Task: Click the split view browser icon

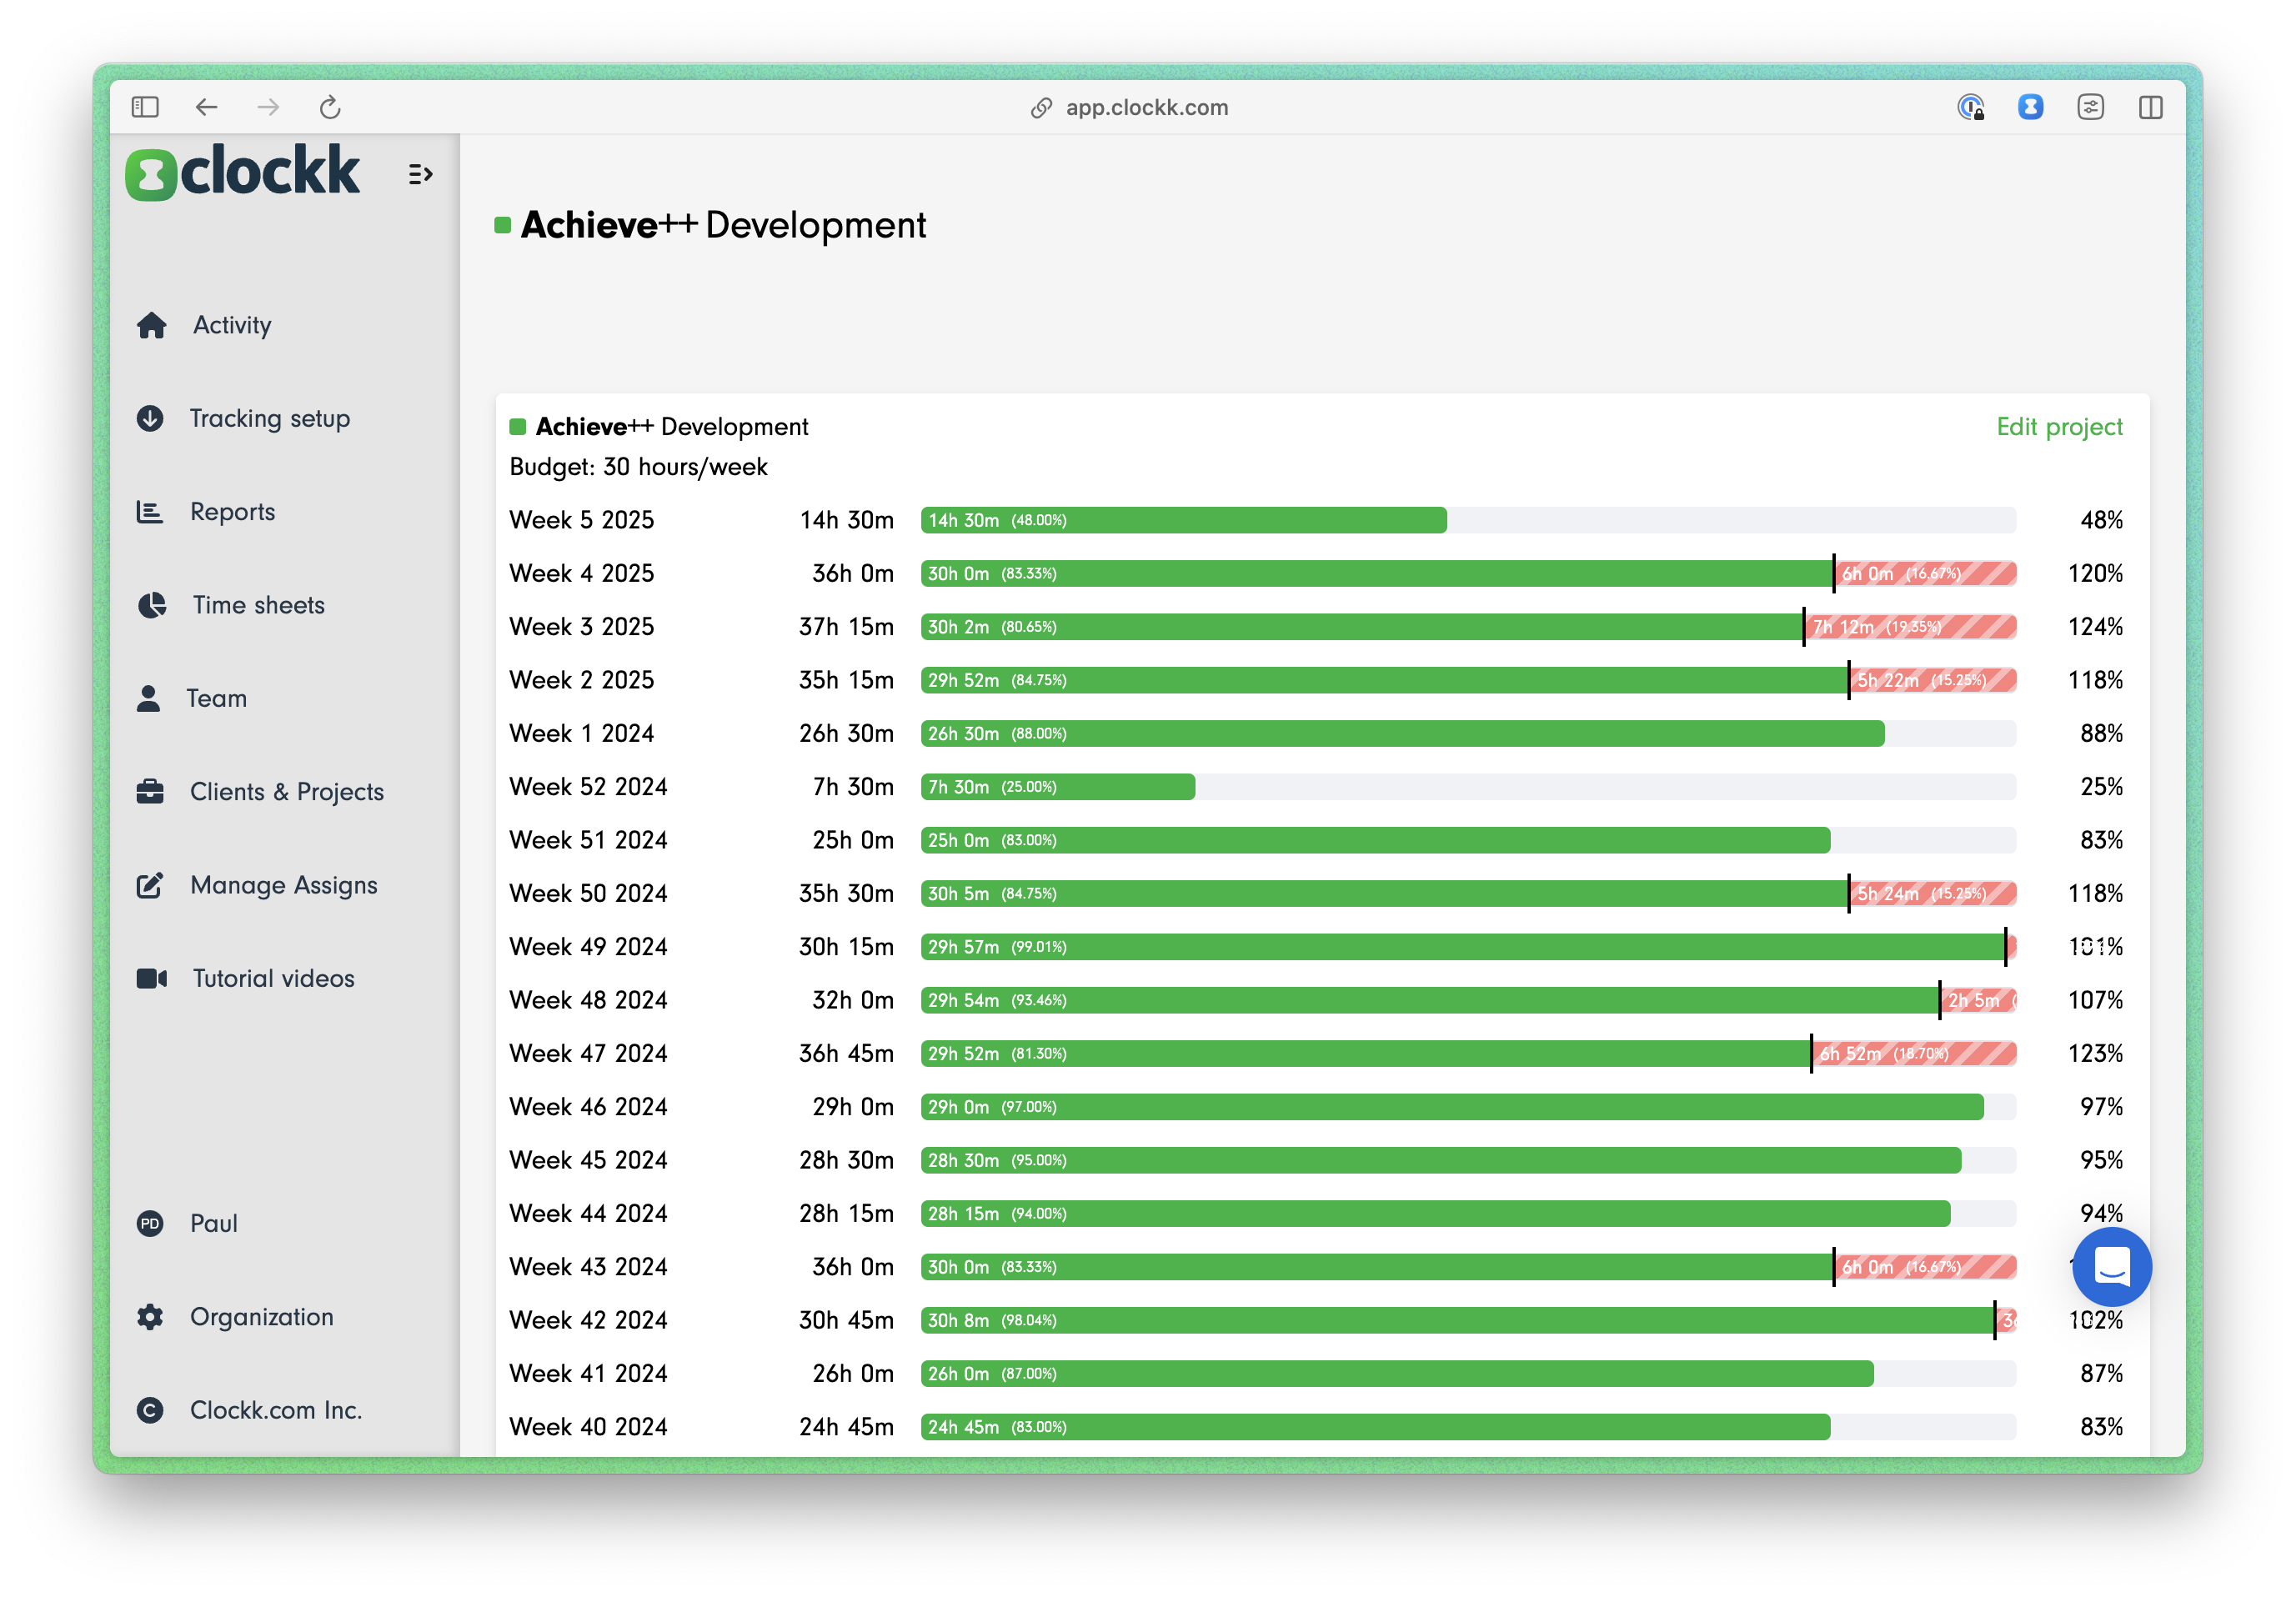Action: tap(2151, 107)
